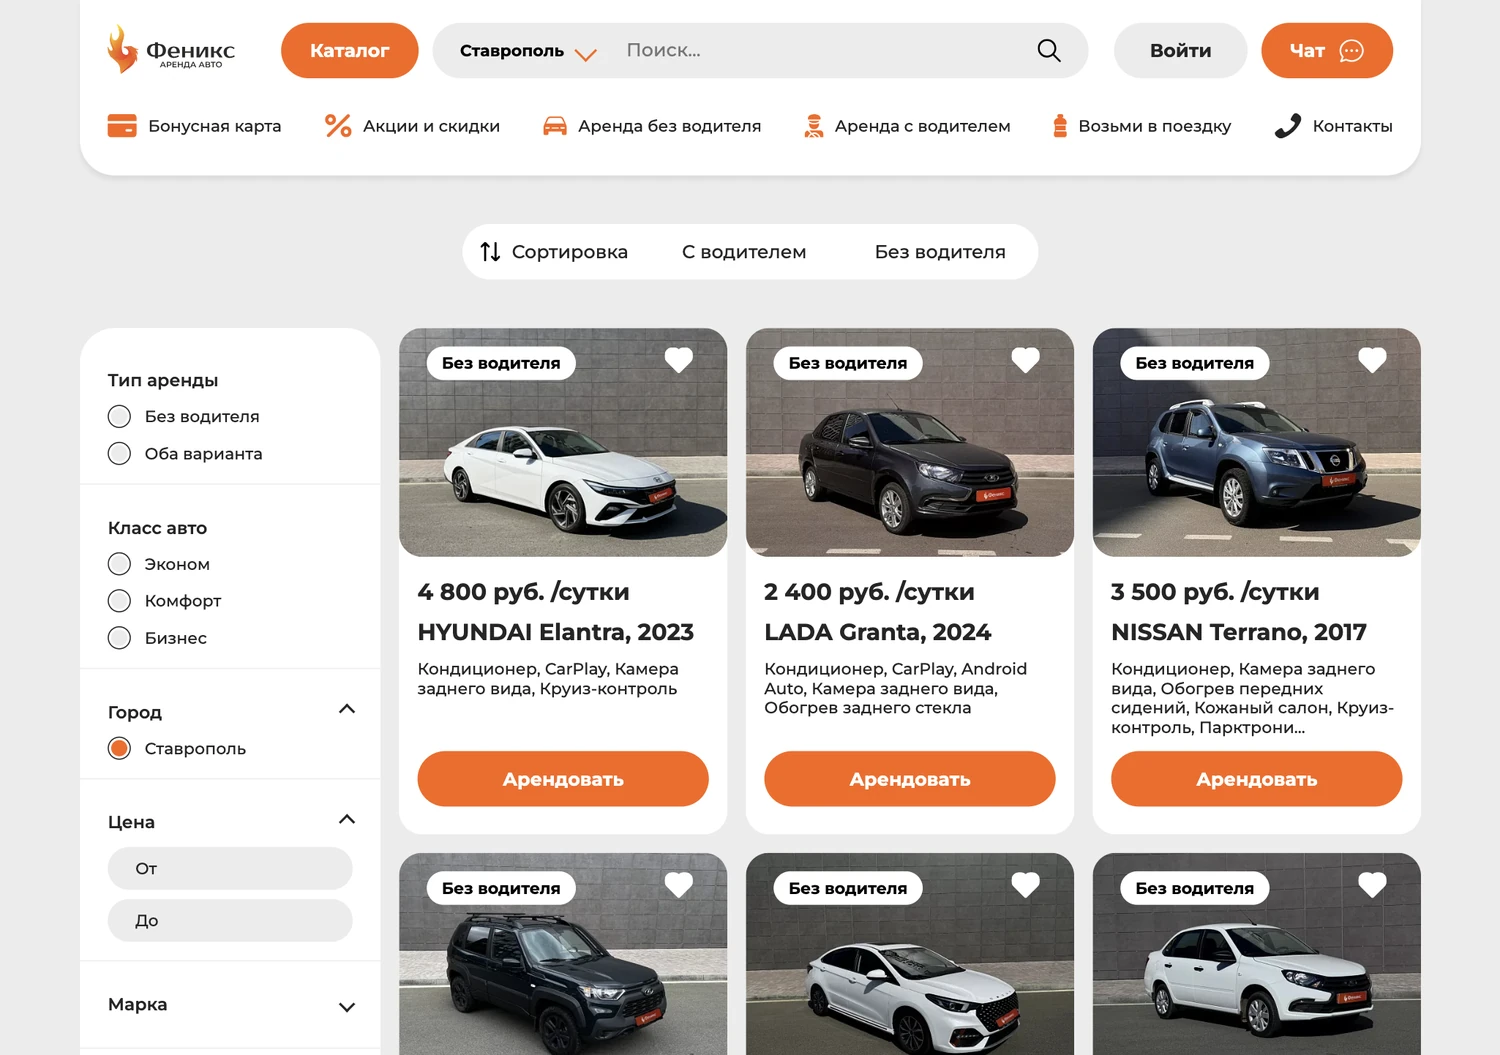
Task: Click the percent discount icon
Action: pyautogui.click(x=338, y=126)
